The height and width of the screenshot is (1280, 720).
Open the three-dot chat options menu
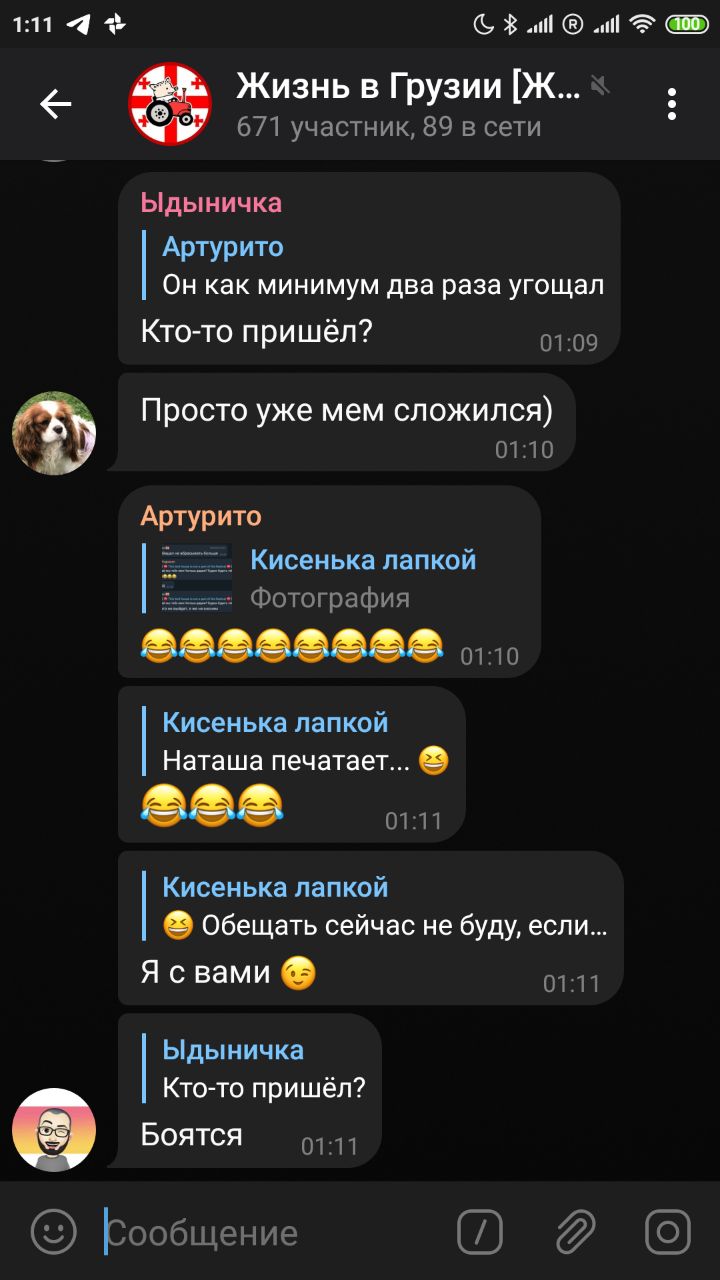point(672,104)
